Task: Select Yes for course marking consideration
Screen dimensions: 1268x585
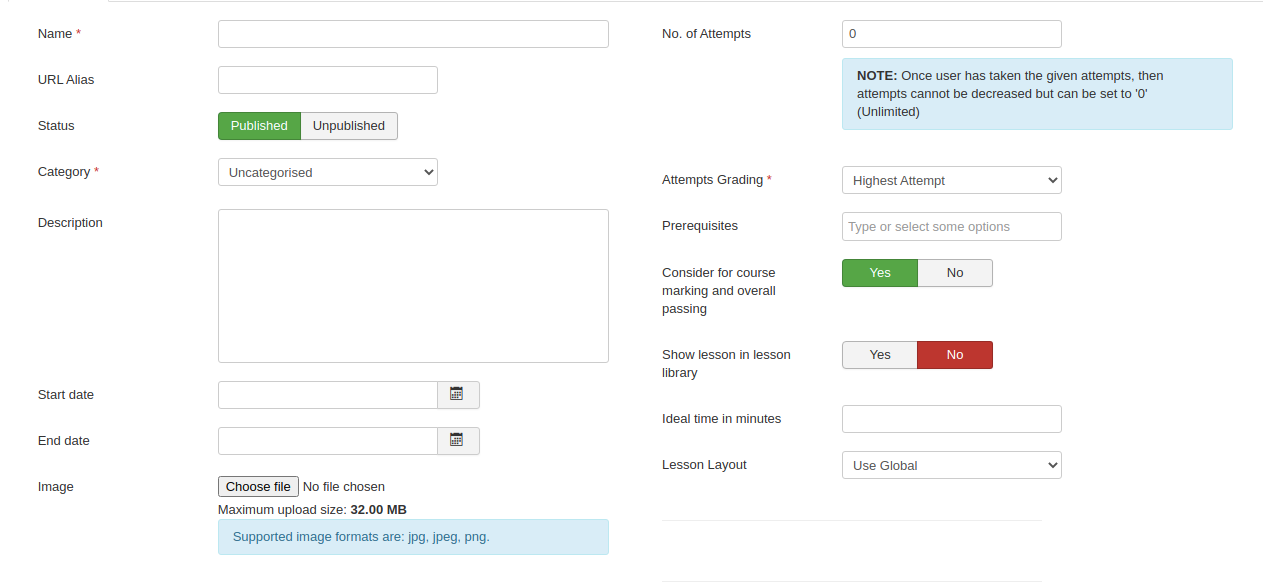Action: coord(879,273)
